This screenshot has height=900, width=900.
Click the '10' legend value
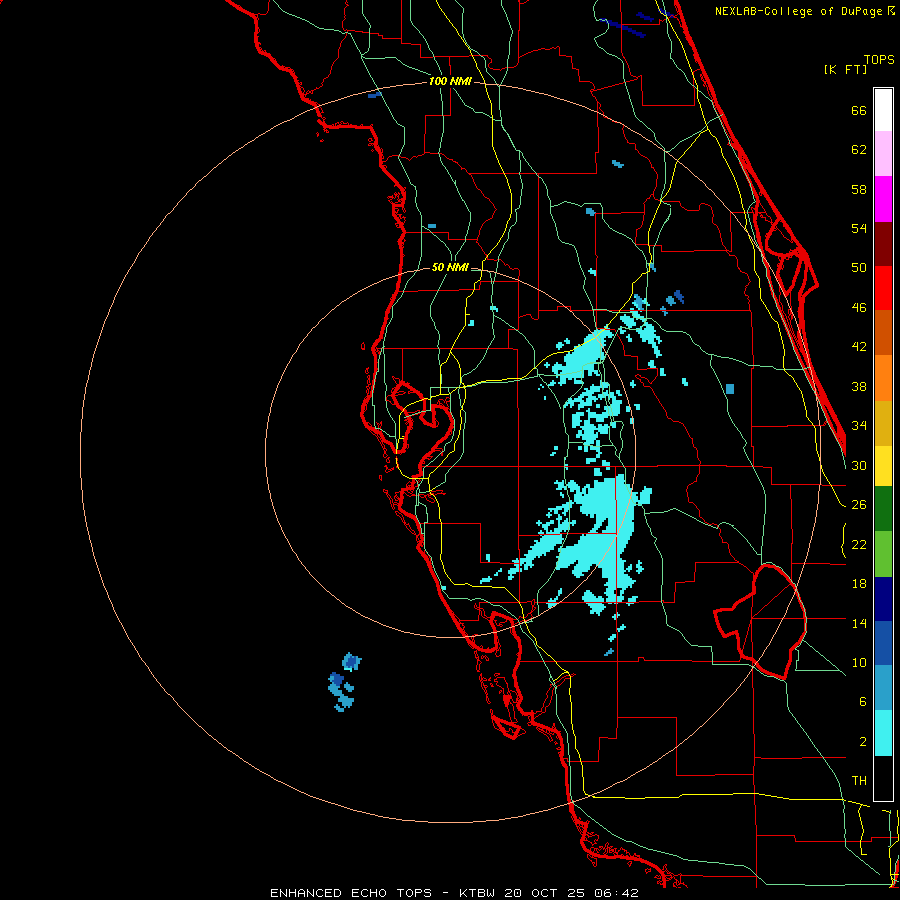pos(859,662)
